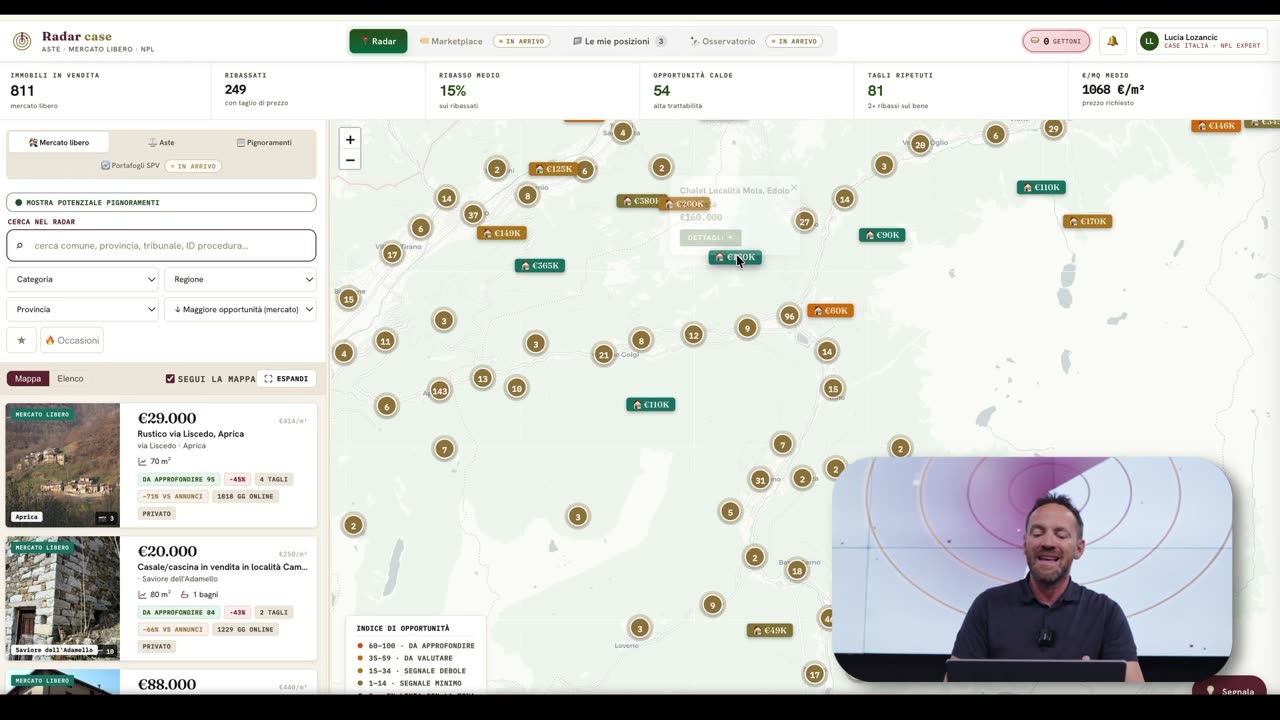Select the €365K property marker
Screen dimensions: 1280x720
point(540,265)
